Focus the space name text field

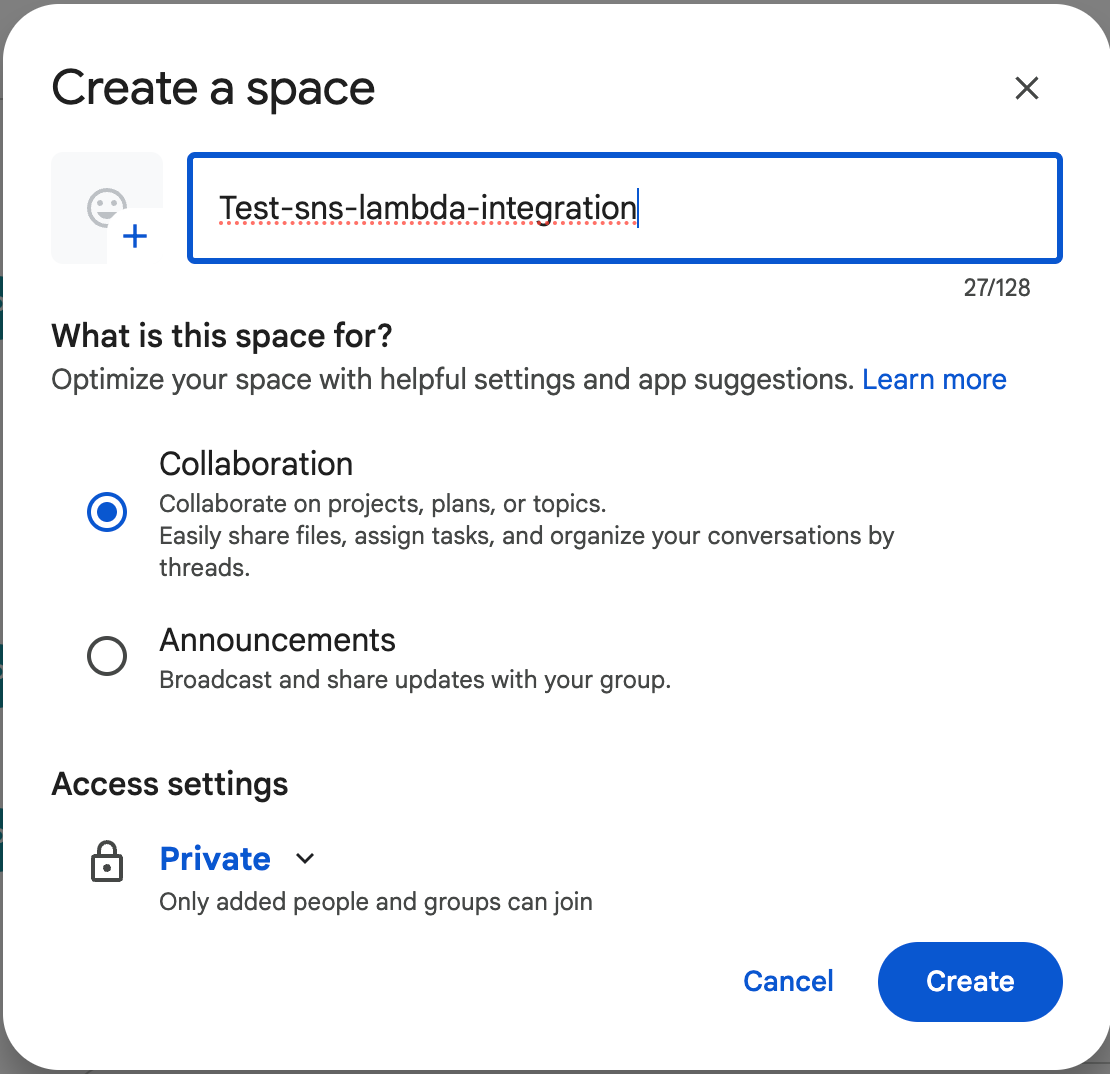(624, 208)
